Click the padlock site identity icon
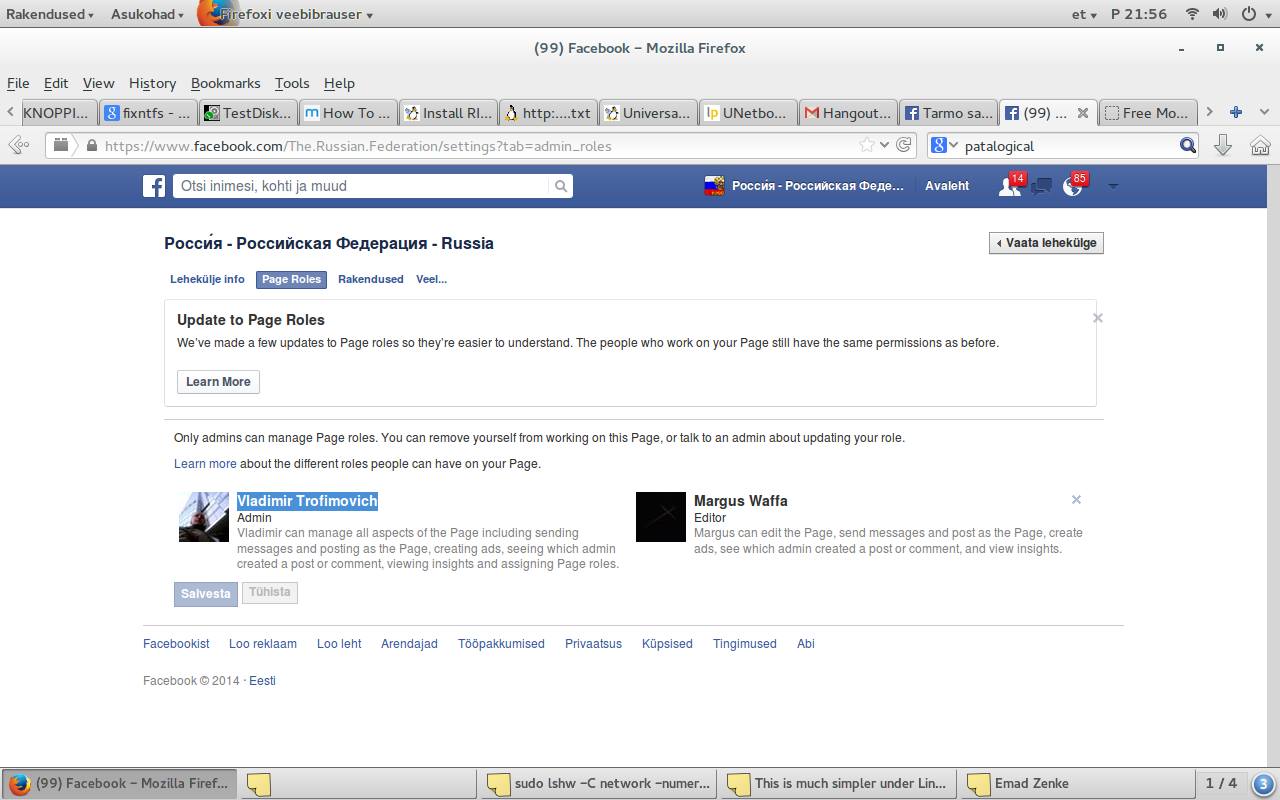The height and width of the screenshot is (800, 1280). pos(92,145)
